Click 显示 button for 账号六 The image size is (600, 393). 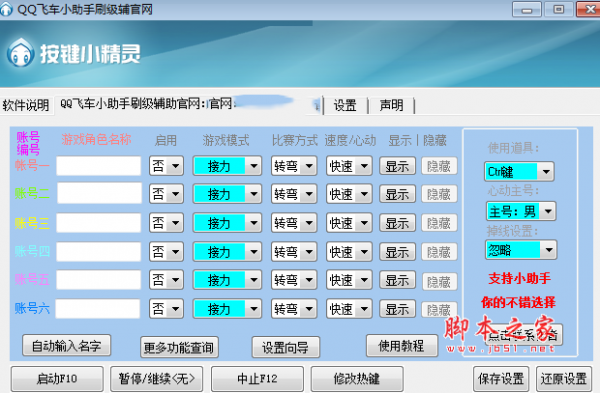coord(397,309)
